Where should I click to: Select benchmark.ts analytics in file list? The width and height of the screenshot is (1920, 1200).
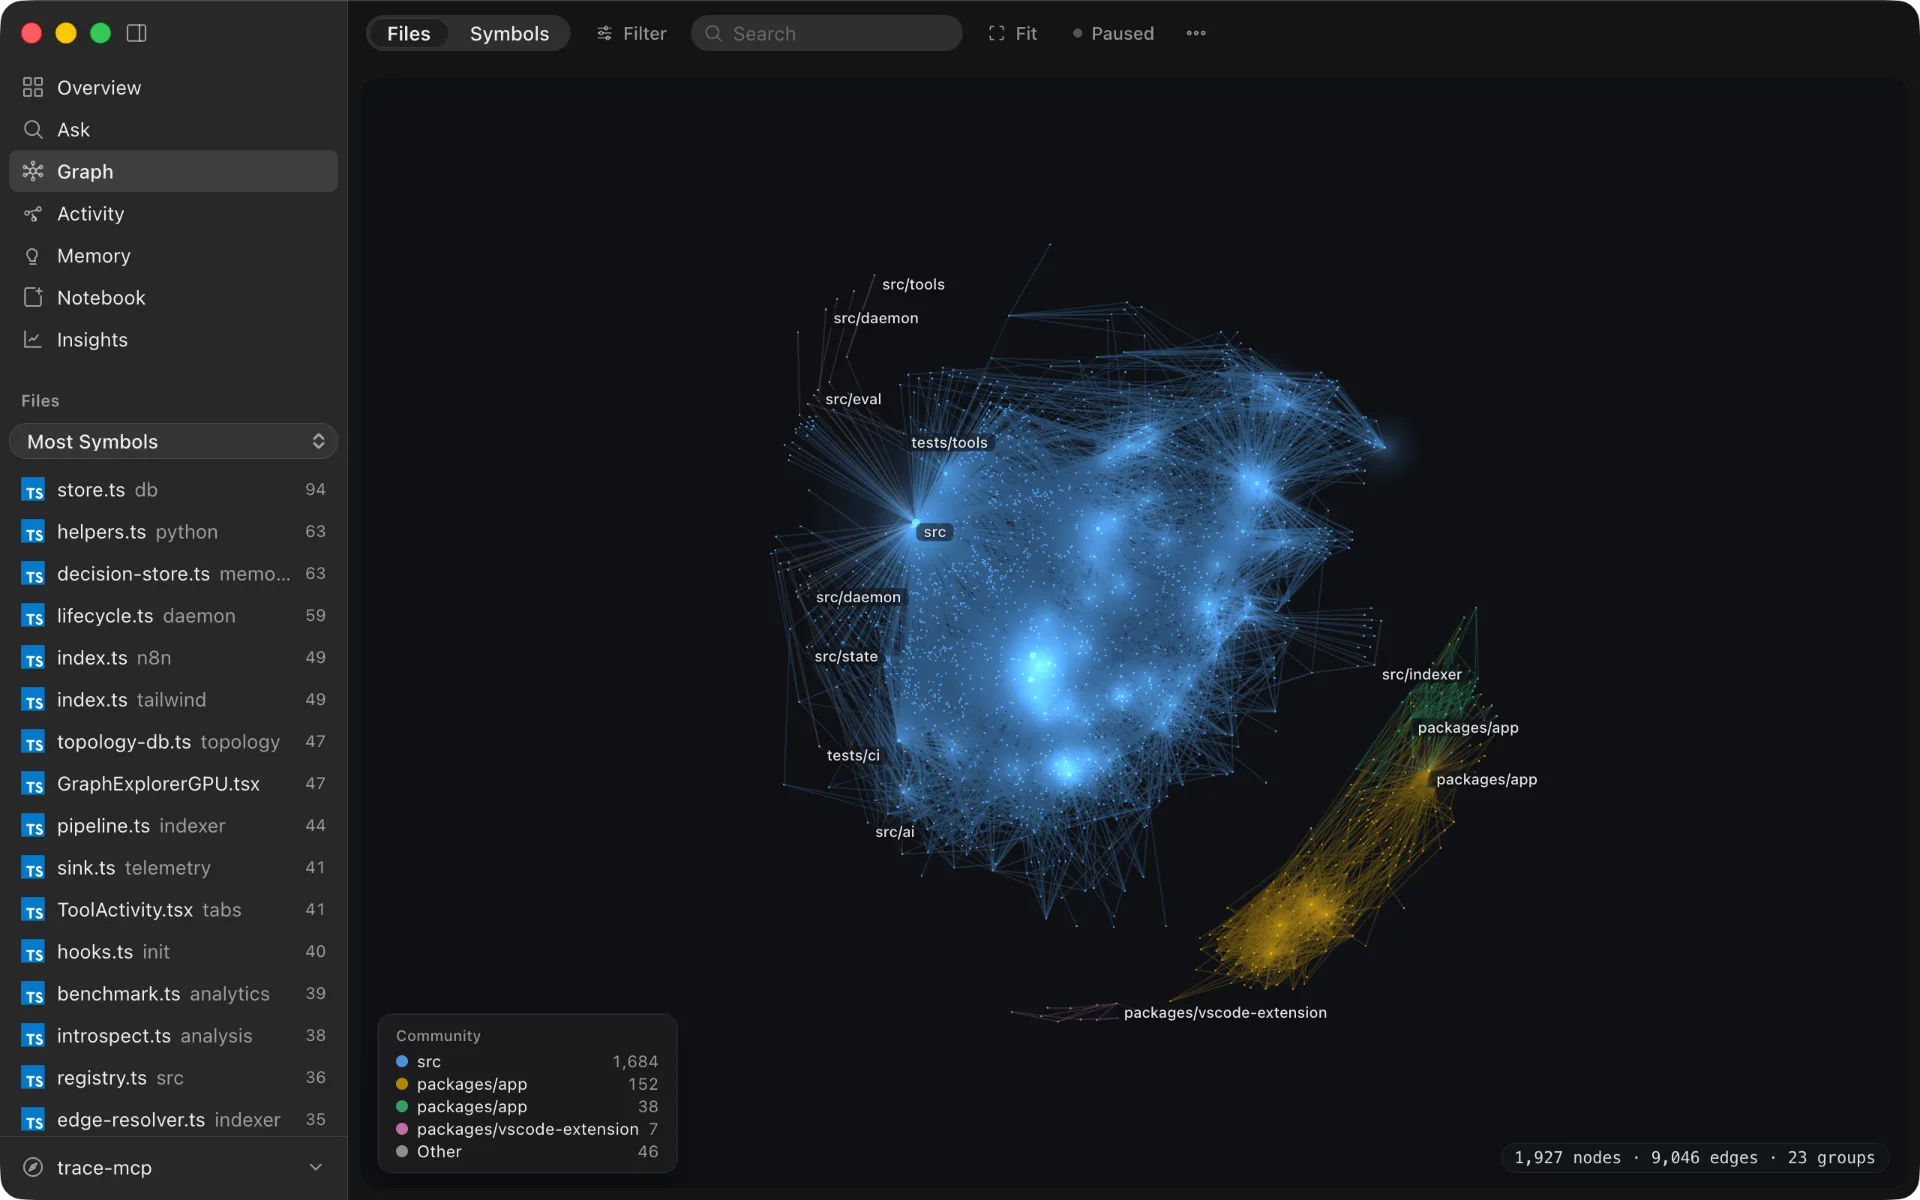pos(173,994)
